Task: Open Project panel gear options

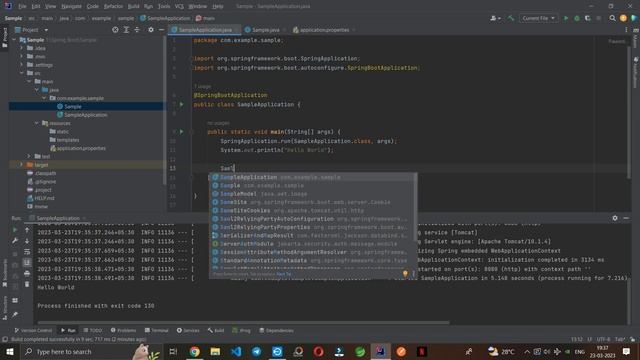Action: click(x=151, y=30)
